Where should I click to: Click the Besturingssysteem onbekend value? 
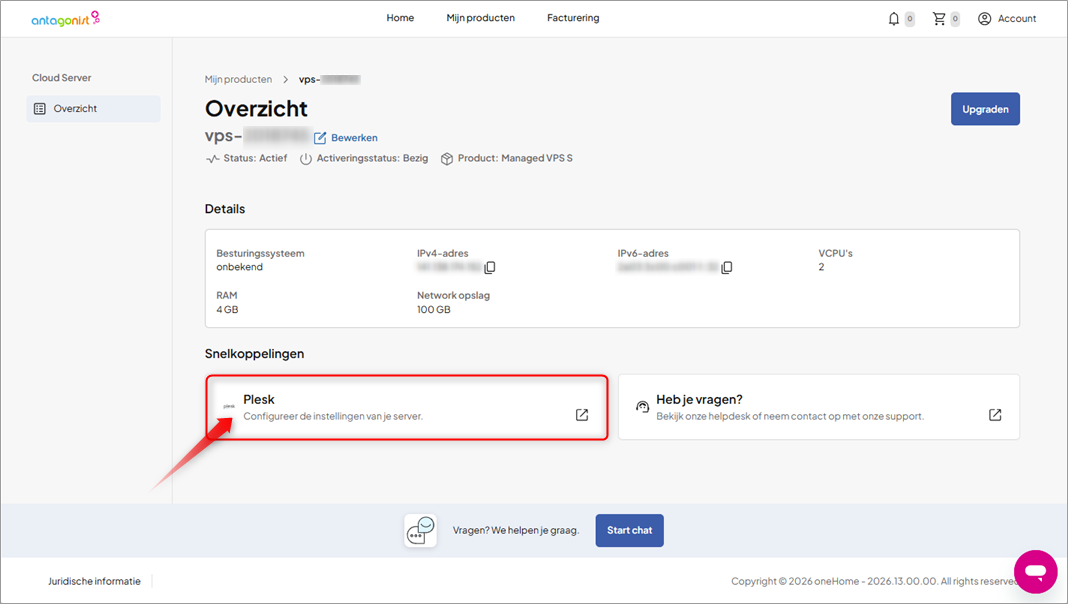pos(240,268)
